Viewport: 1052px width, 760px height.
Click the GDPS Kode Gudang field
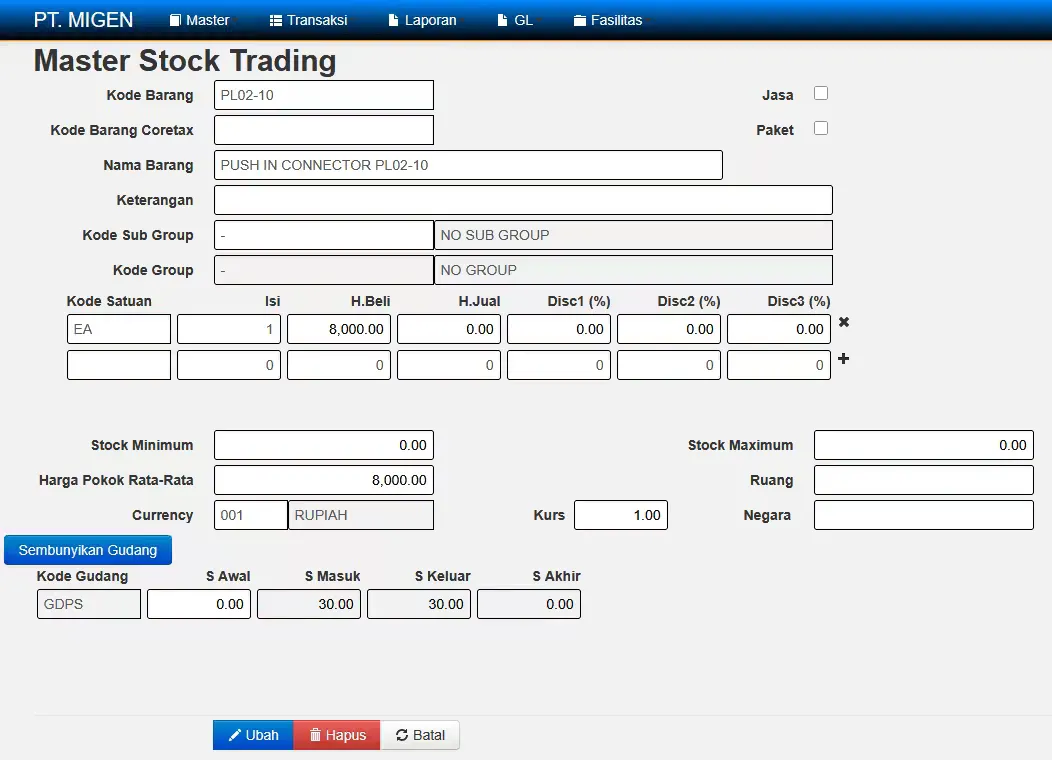coord(89,604)
